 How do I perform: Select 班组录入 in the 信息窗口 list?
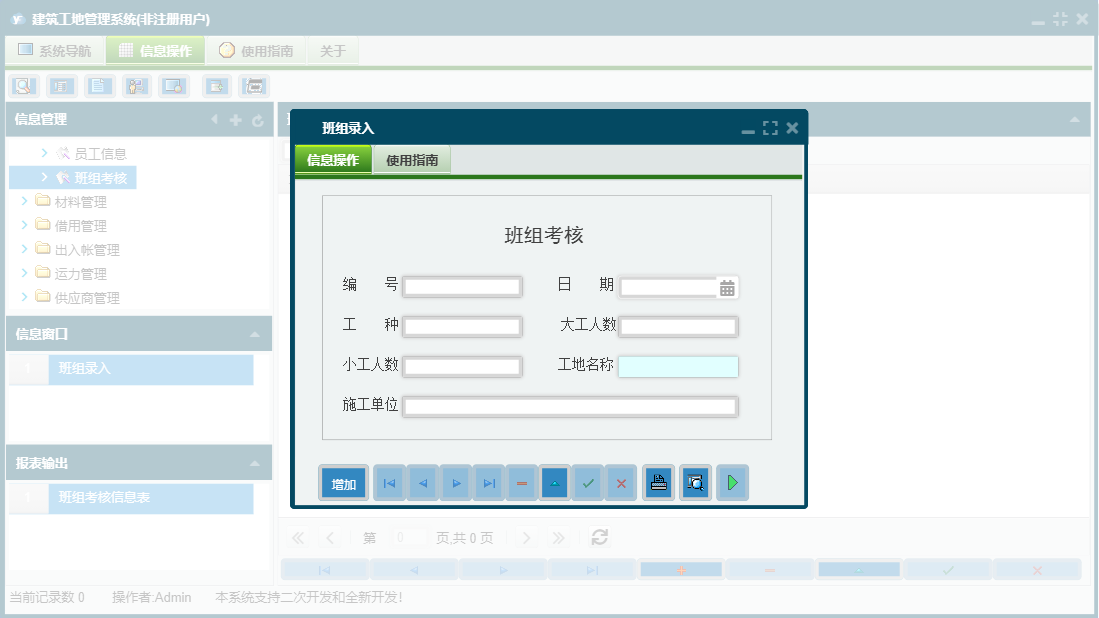click(87, 370)
